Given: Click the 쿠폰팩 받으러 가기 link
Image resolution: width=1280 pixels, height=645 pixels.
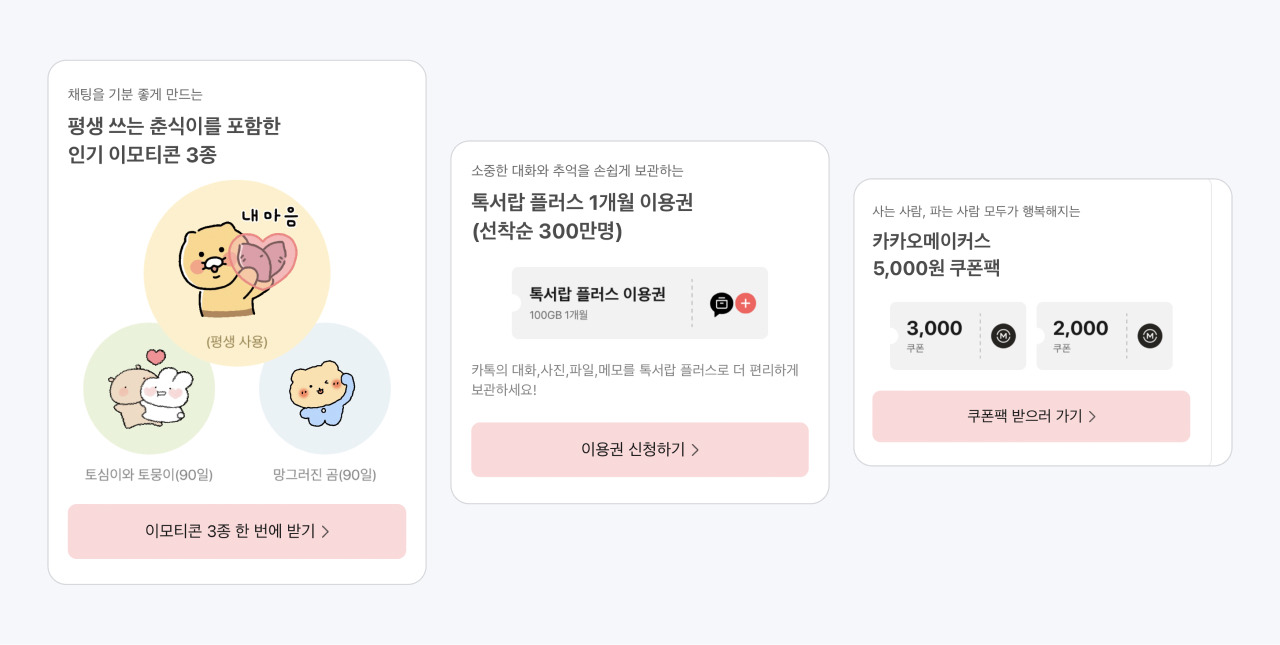Looking at the screenshot, I should pos(1031,416).
